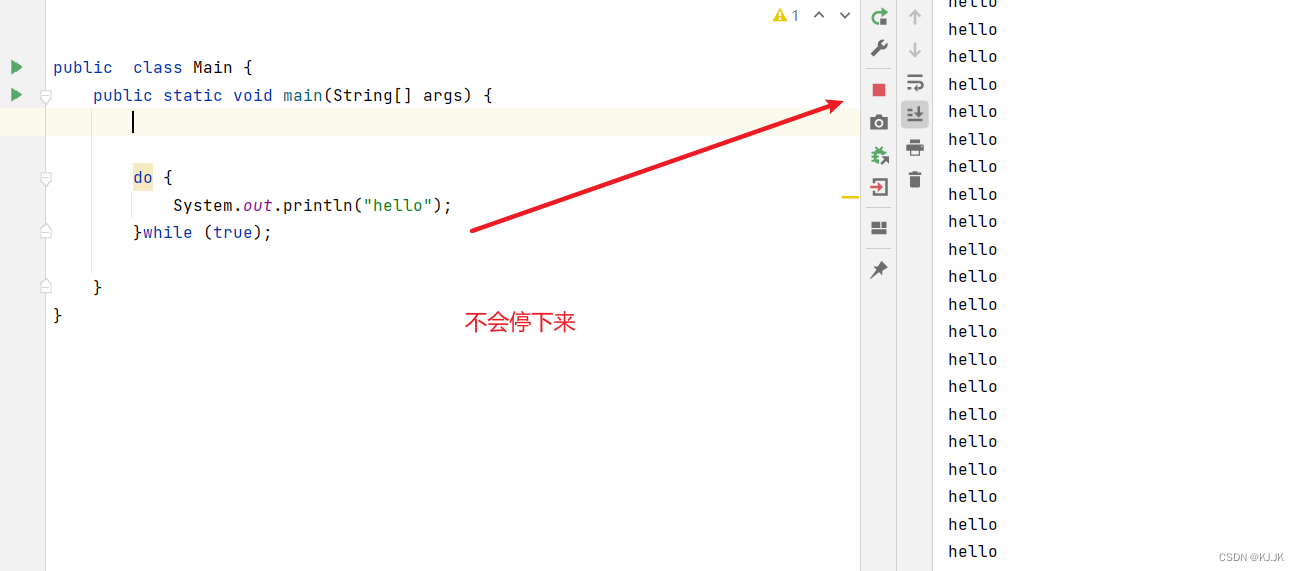Clear all console output with trash
The width and height of the screenshot is (1299, 571).
(x=914, y=180)
